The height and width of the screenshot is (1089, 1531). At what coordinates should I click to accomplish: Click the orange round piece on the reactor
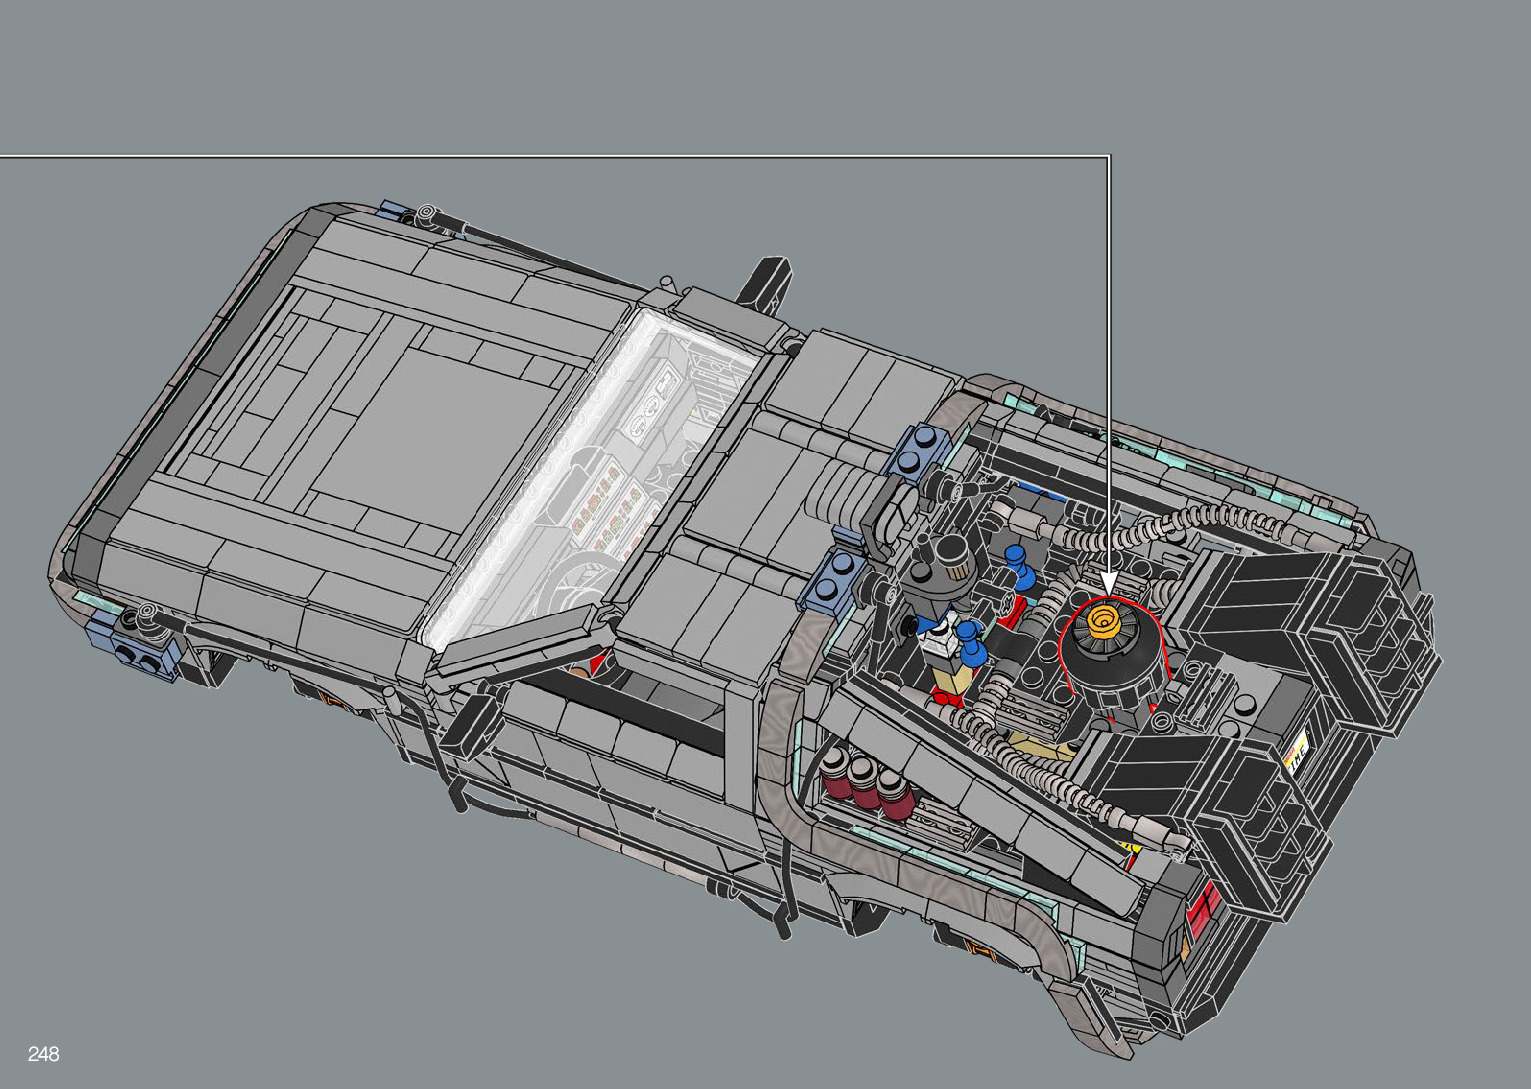[x=1105, y=622]
